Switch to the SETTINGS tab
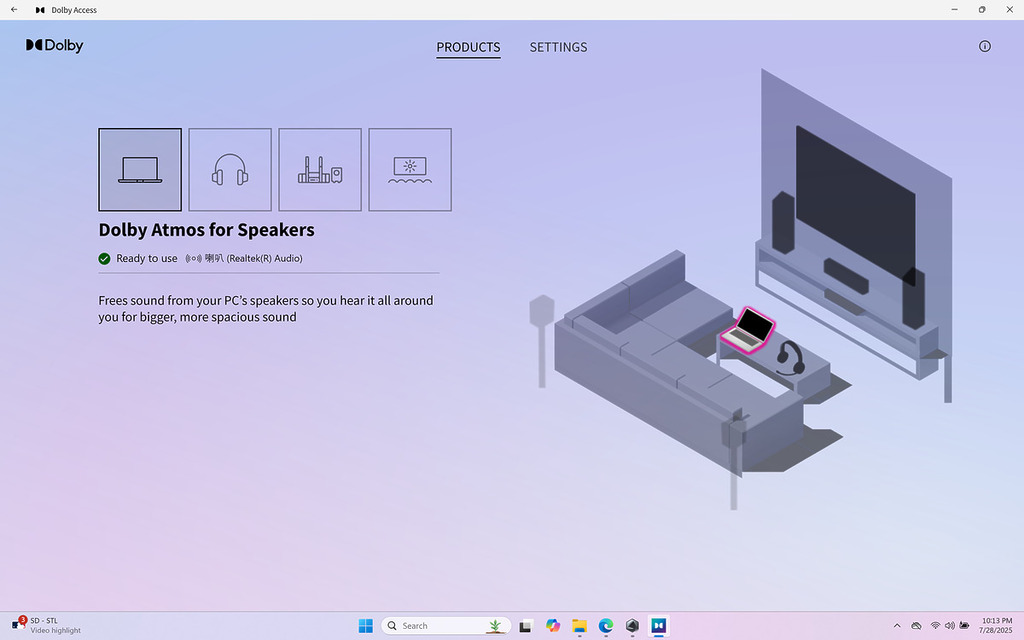 point(558,47)
